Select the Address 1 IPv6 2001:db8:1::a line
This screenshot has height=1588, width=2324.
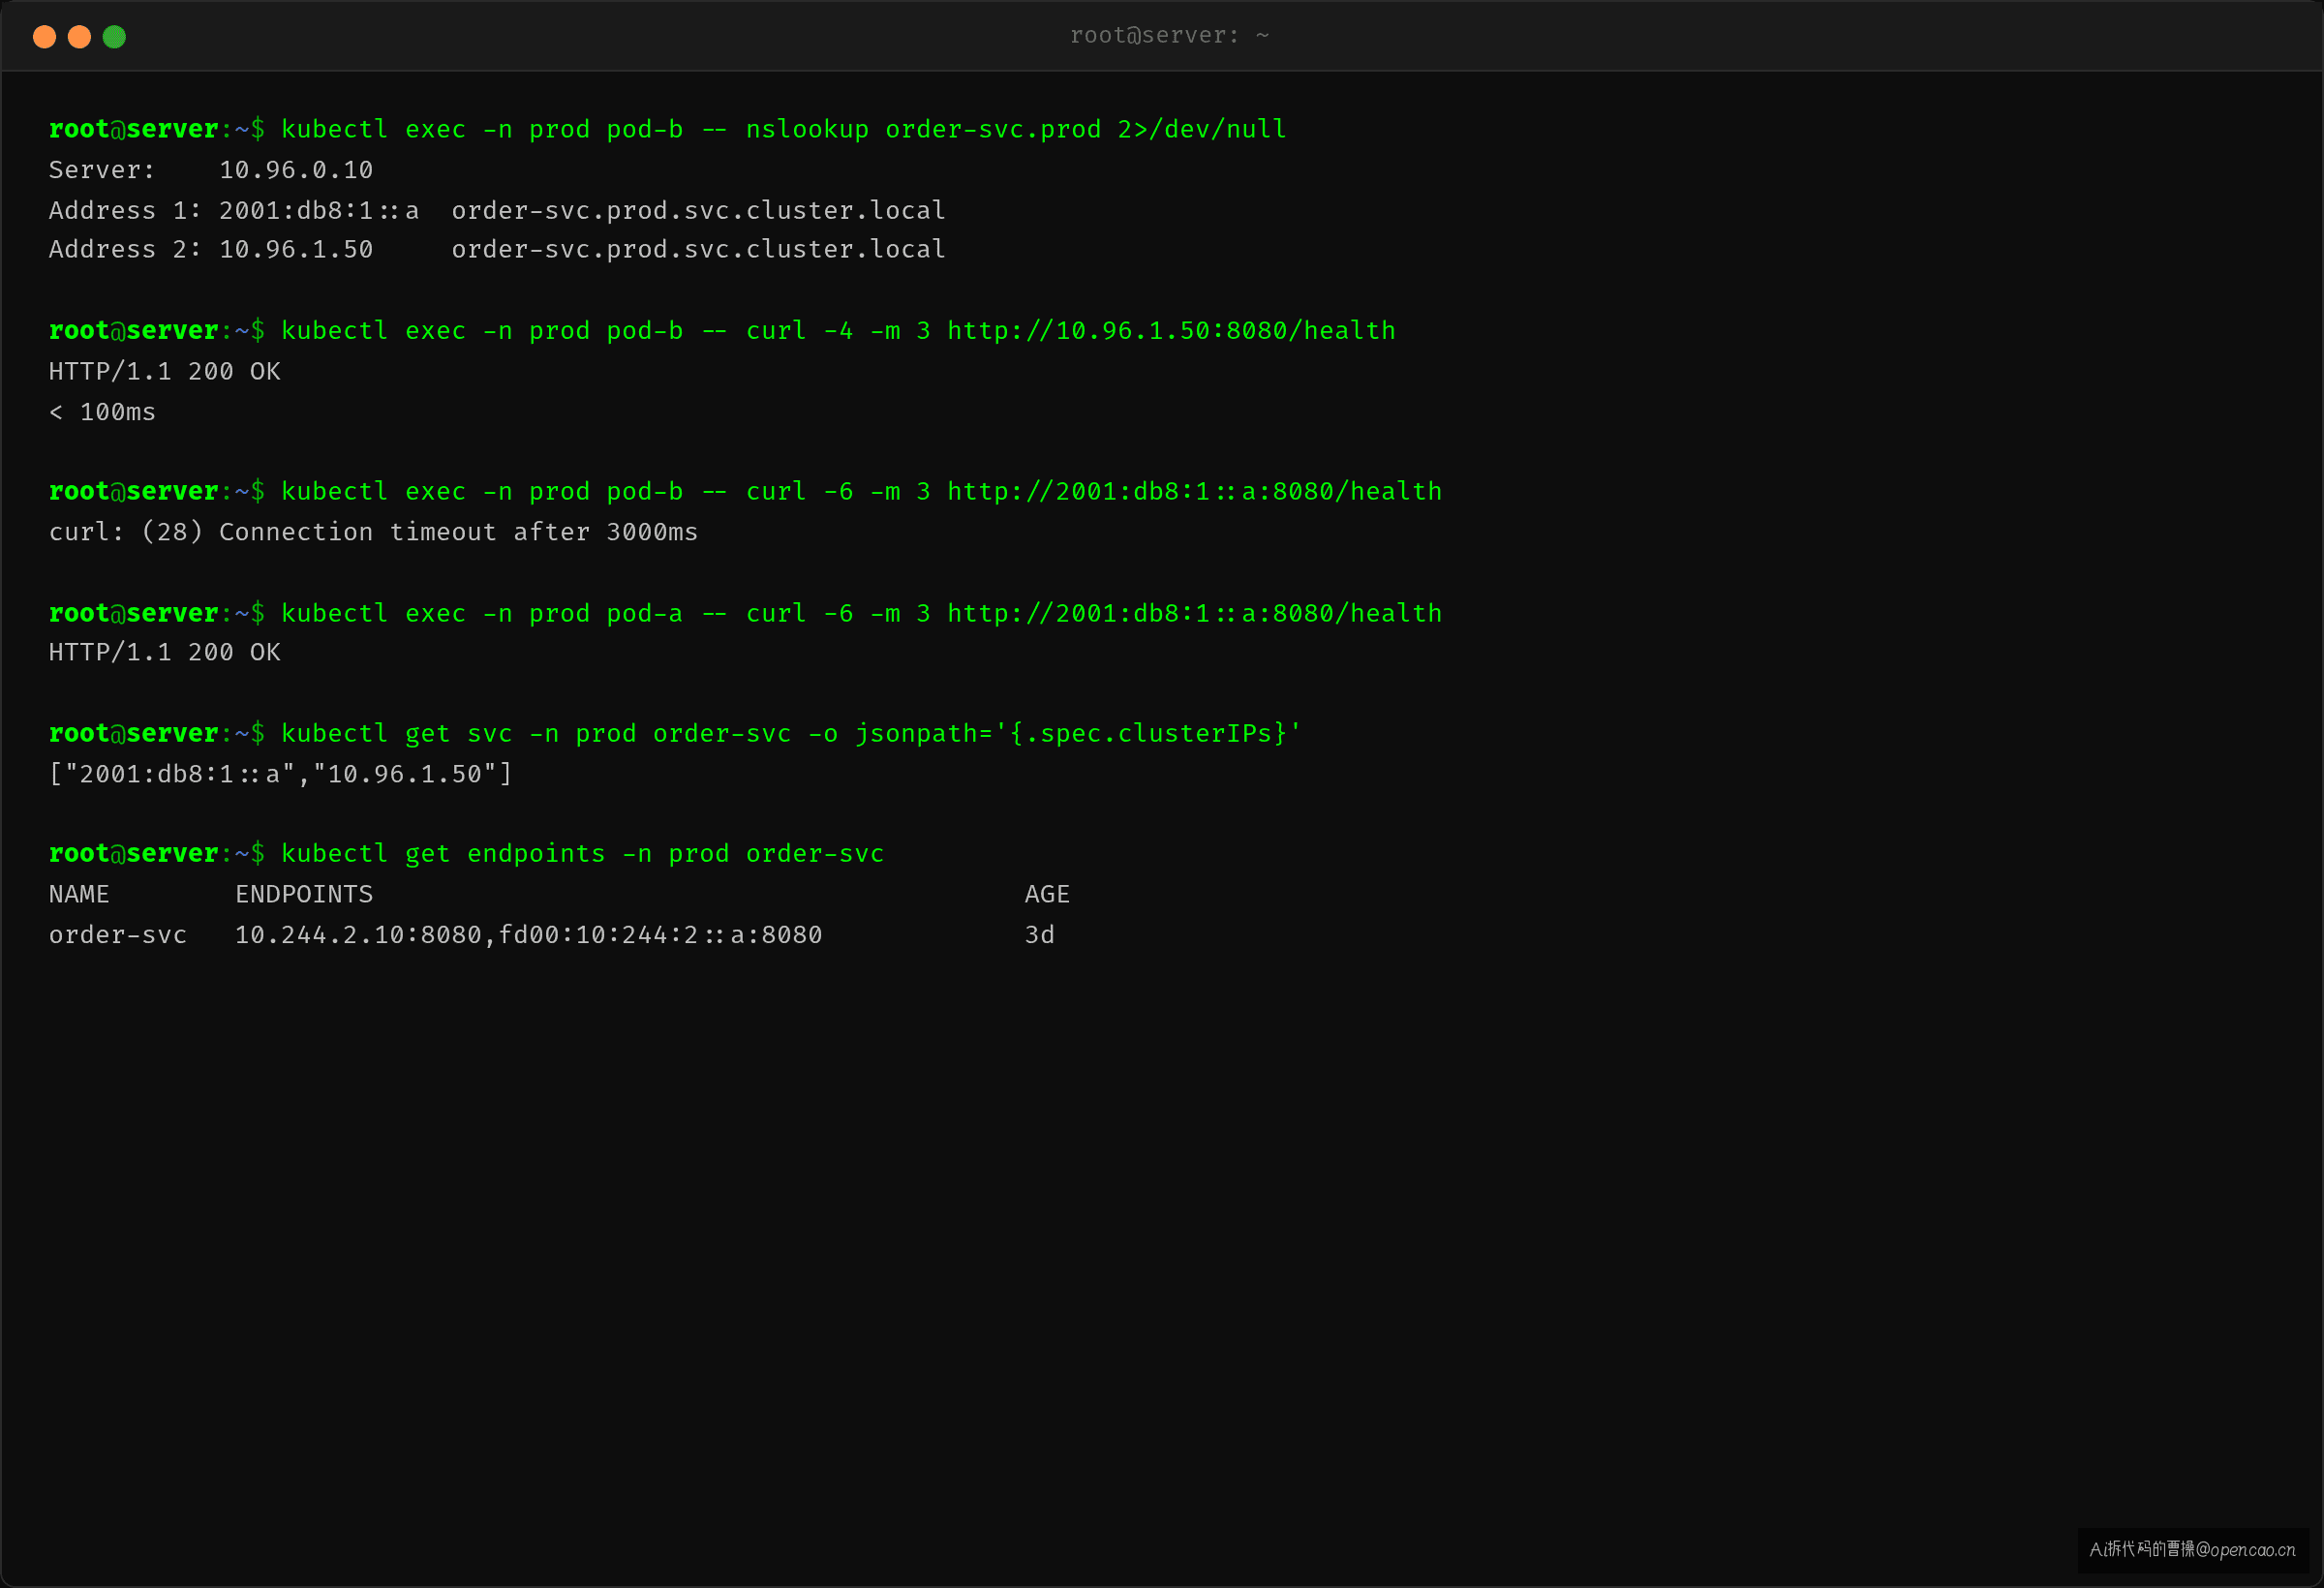(x=496, y=210)
